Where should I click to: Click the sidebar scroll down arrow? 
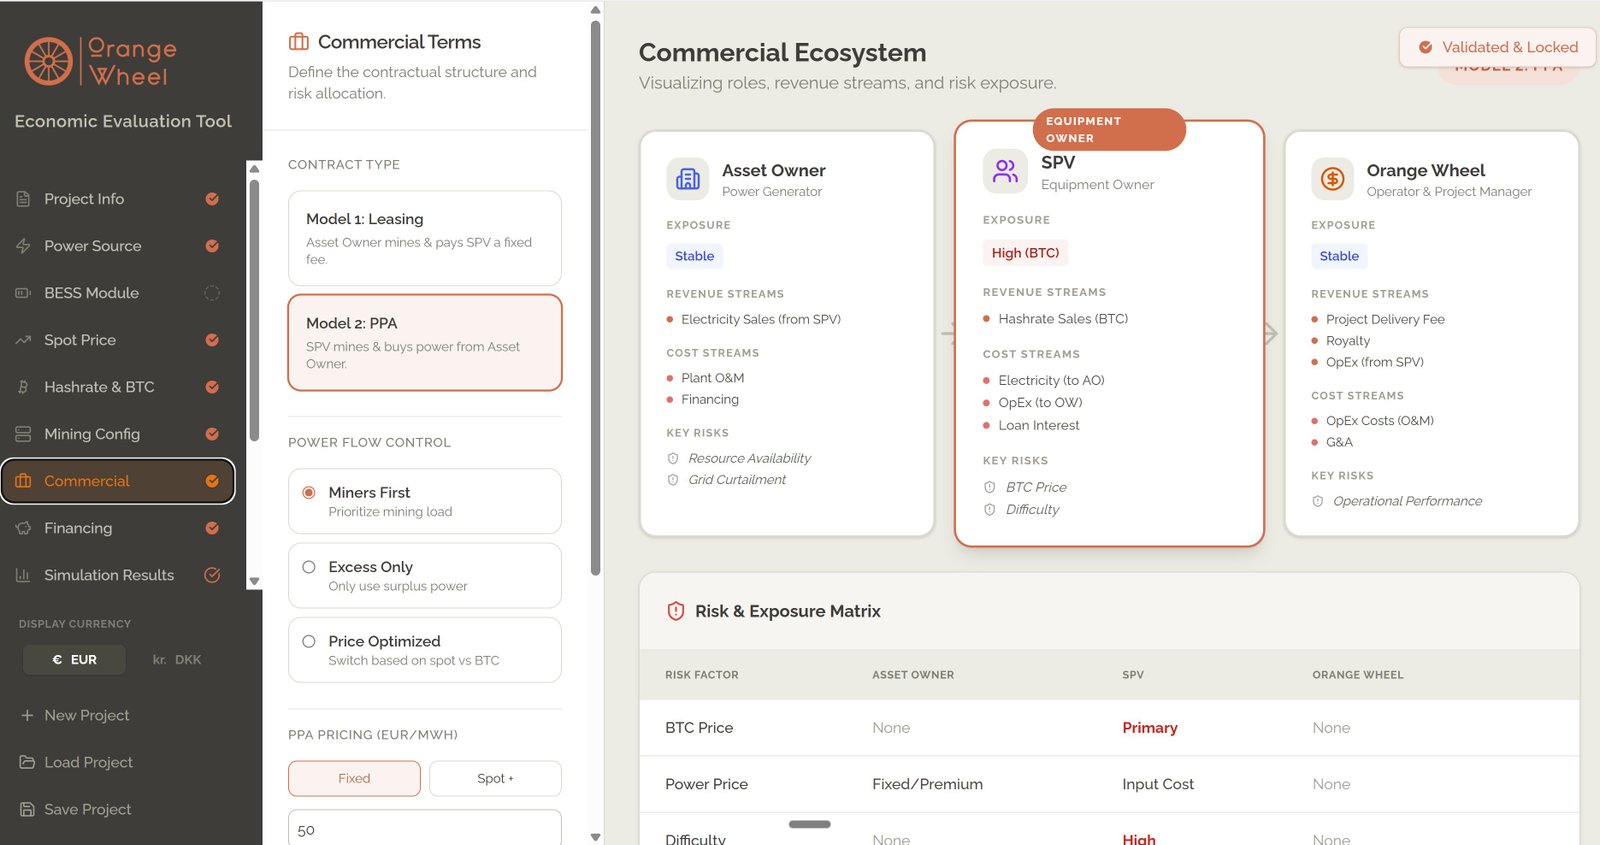[x=254, y=581]
